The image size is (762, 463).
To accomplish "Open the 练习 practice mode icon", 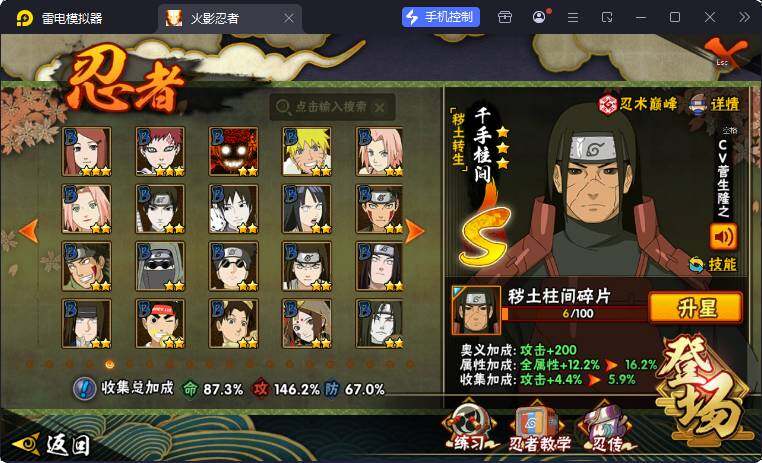I will (x=469, y=426).
